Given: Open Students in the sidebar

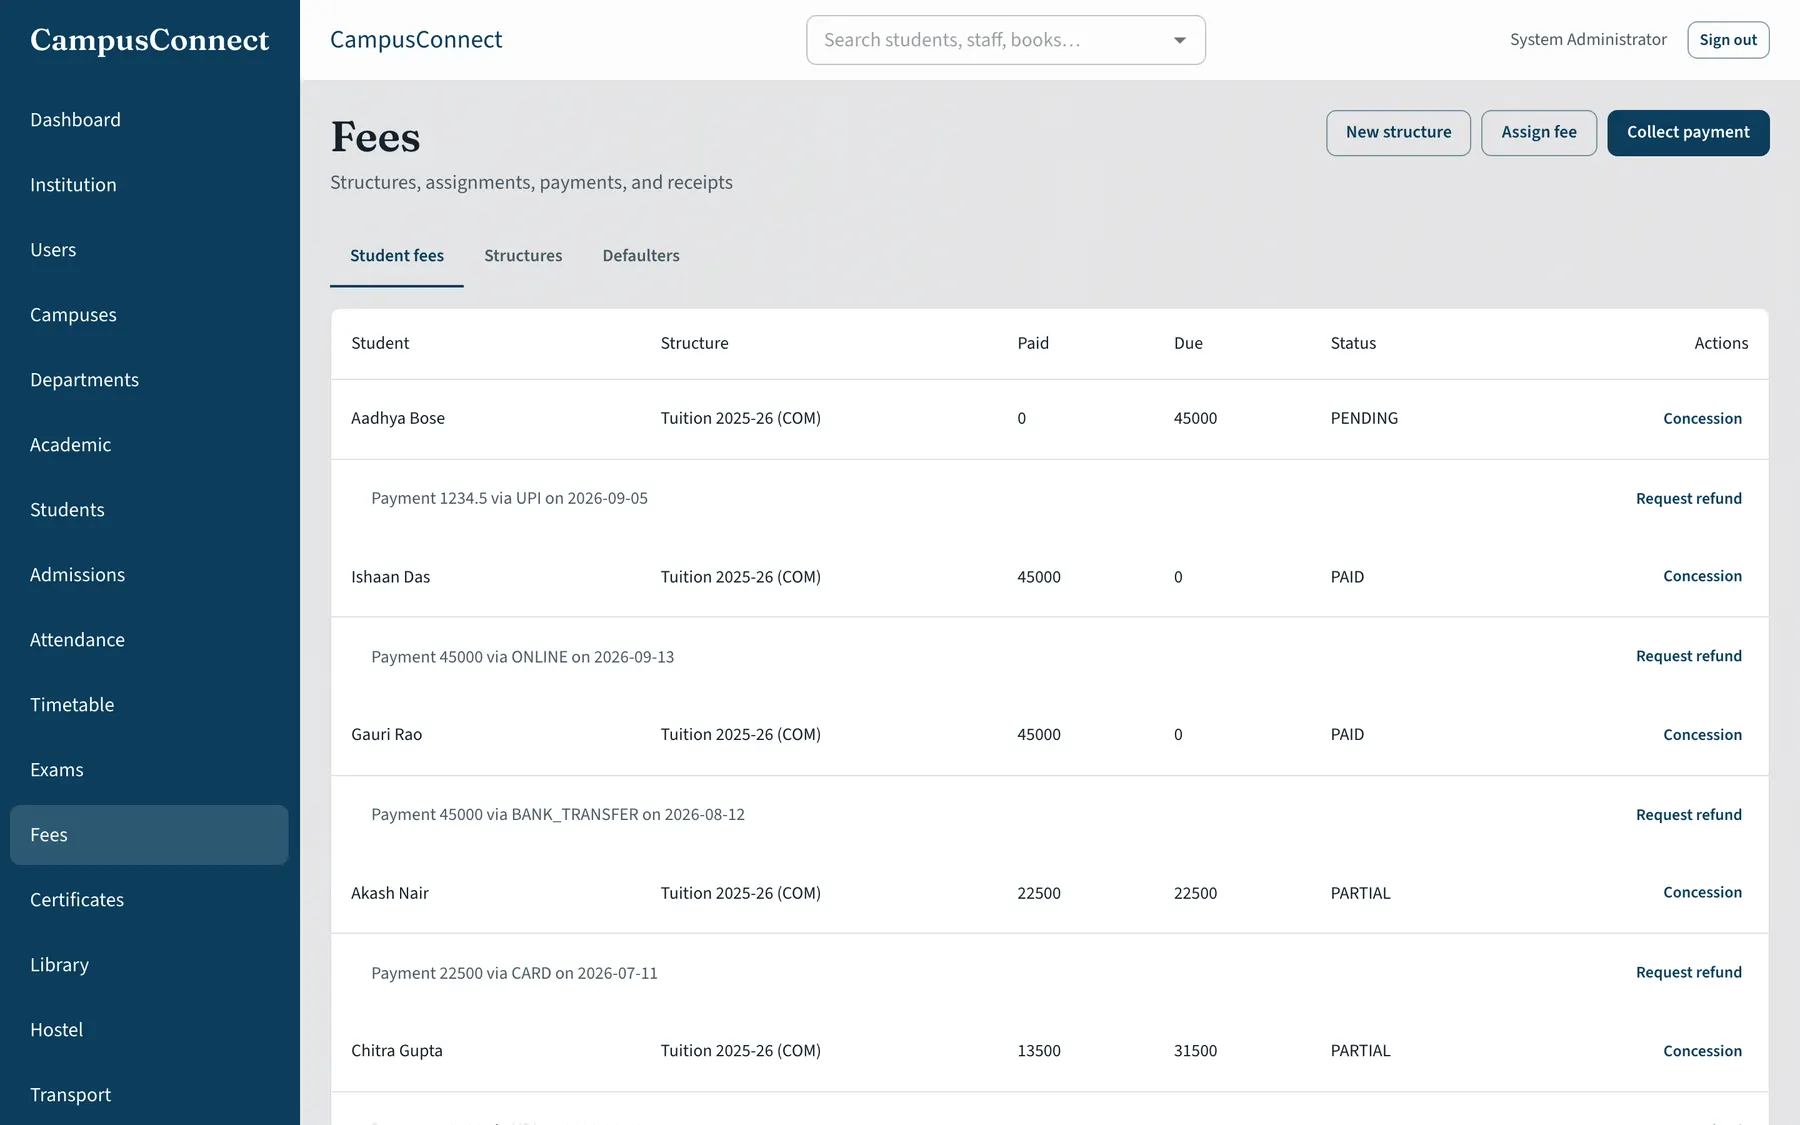Looking at the screenshot, I should 149,510.
